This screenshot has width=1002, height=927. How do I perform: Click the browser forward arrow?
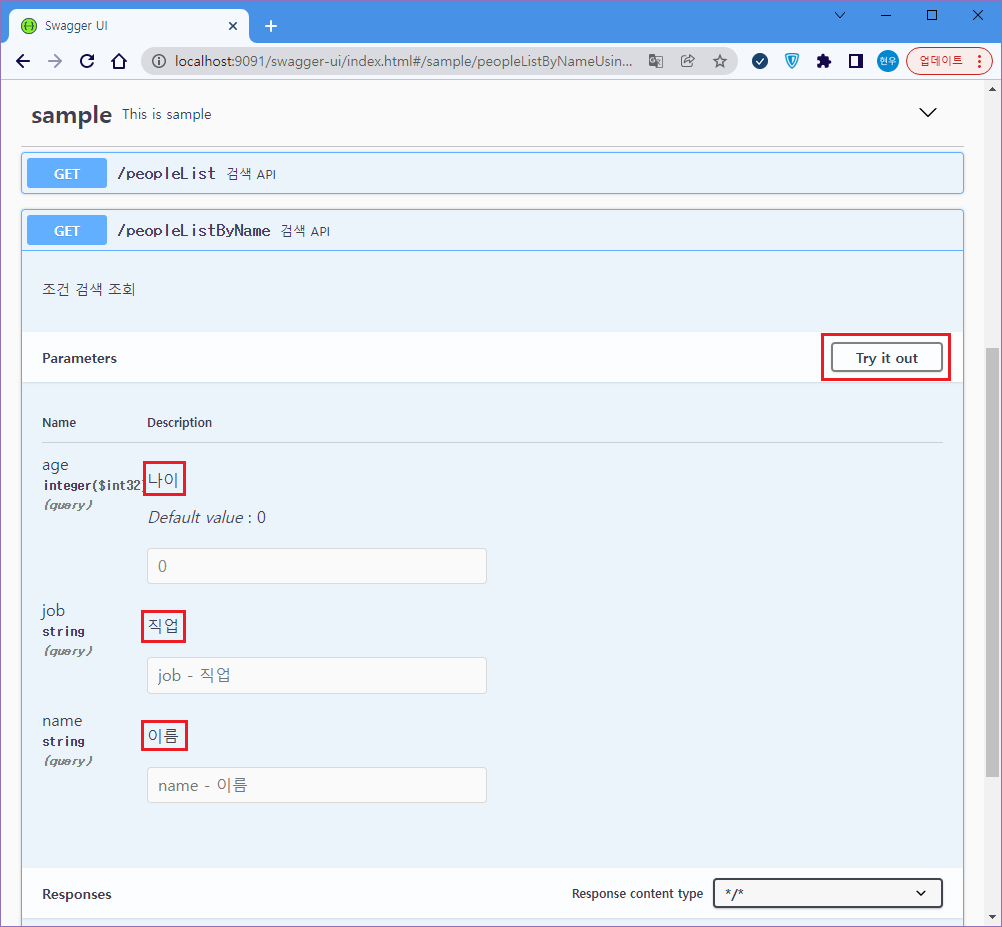coord(55,61)
